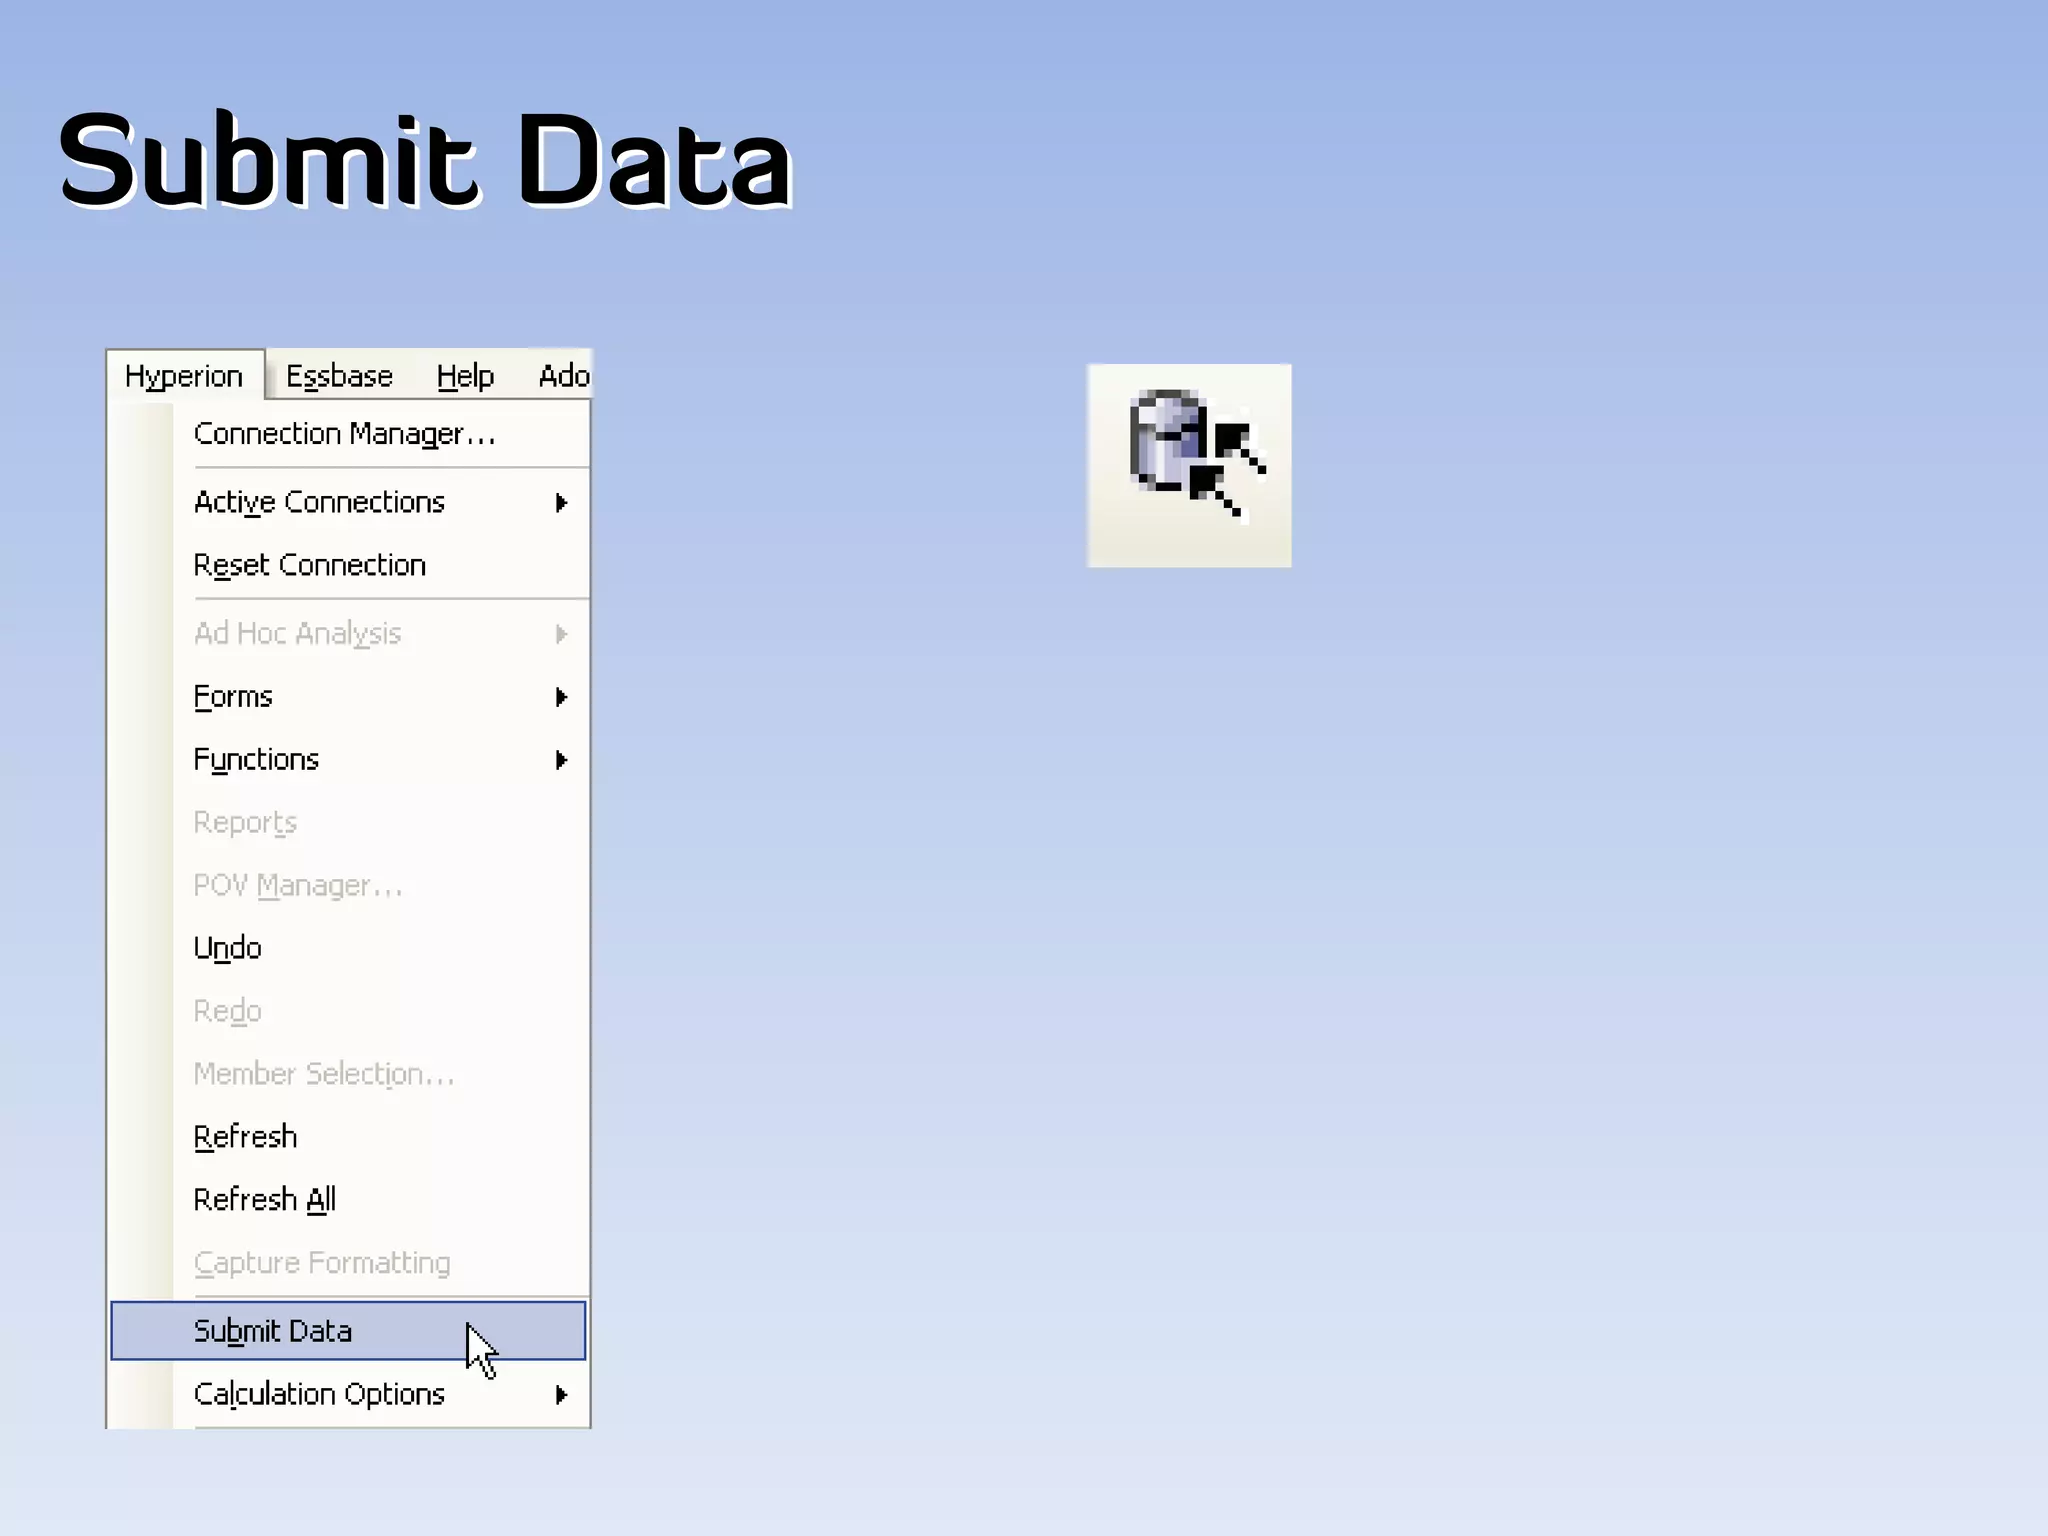Open the Hyperion menu
Viewport: 2048px width, 1536px height.
click(x=185, y=376)
